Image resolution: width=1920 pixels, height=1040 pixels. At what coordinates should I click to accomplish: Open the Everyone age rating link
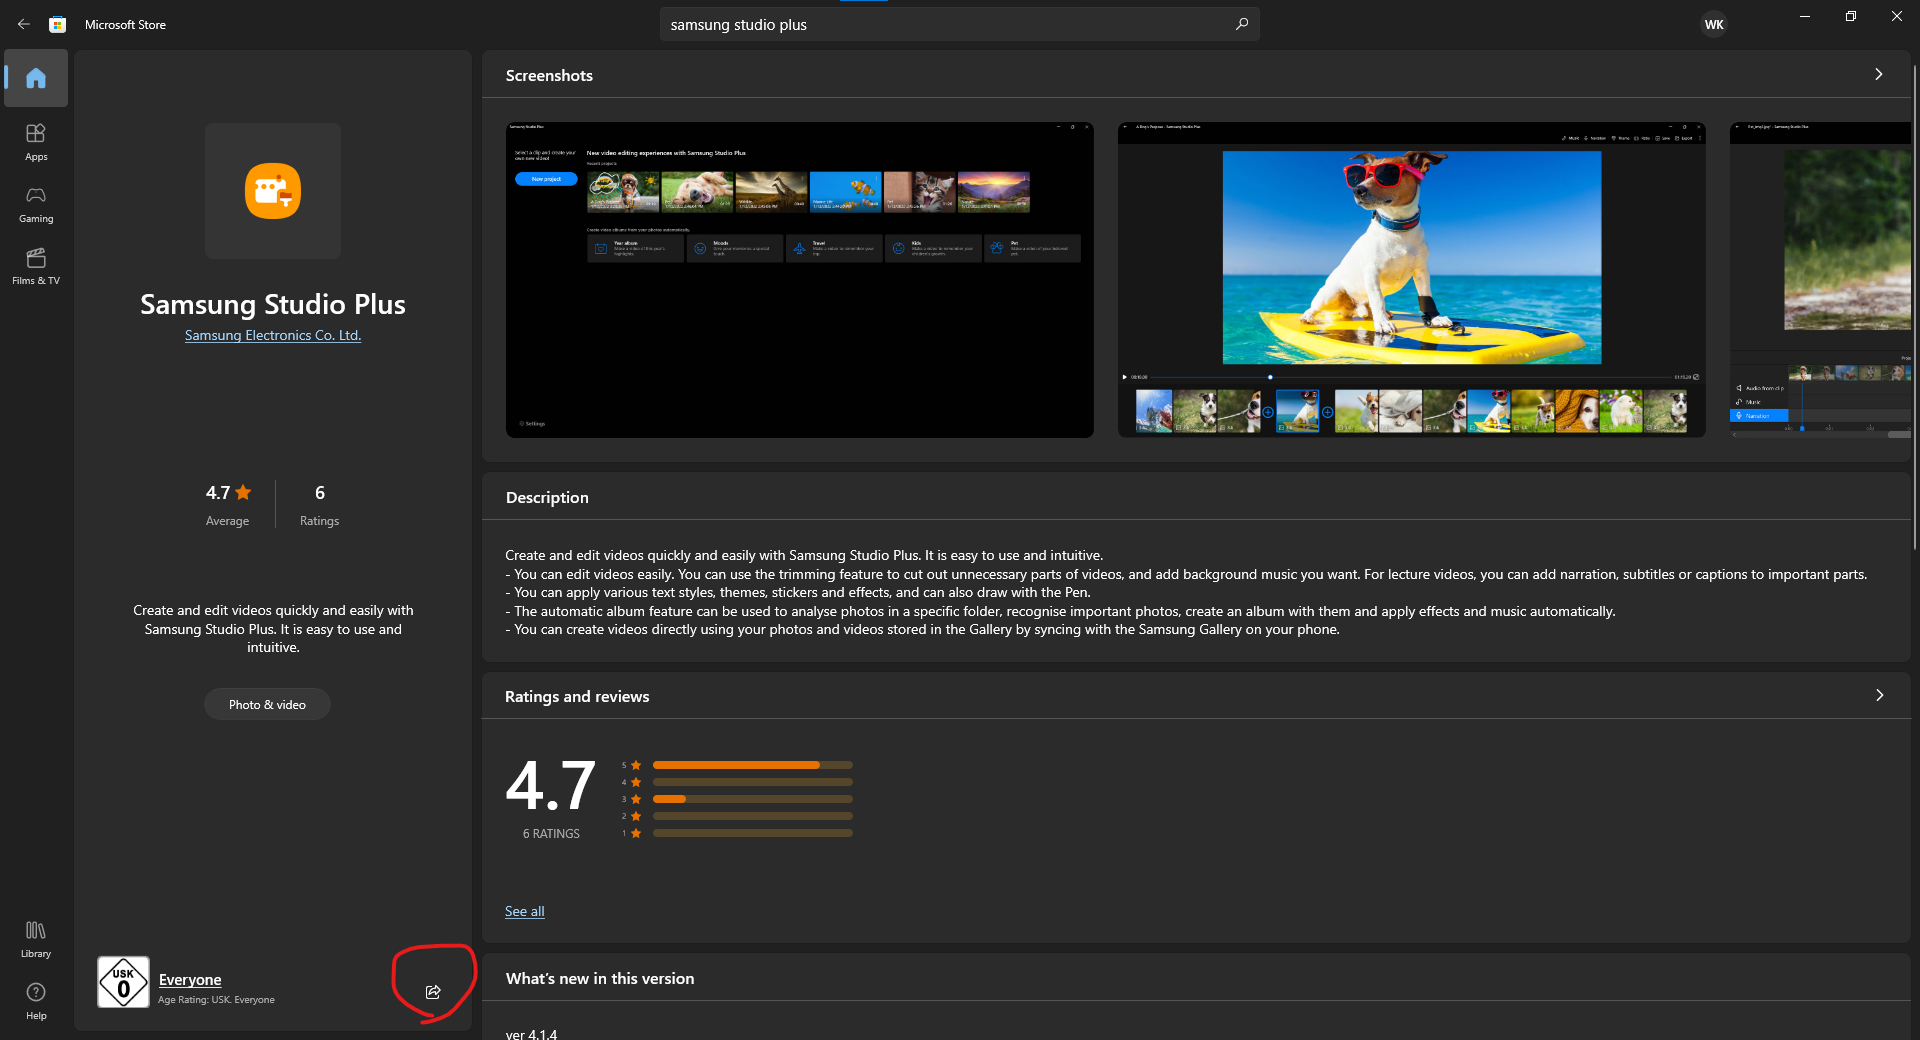190,980
